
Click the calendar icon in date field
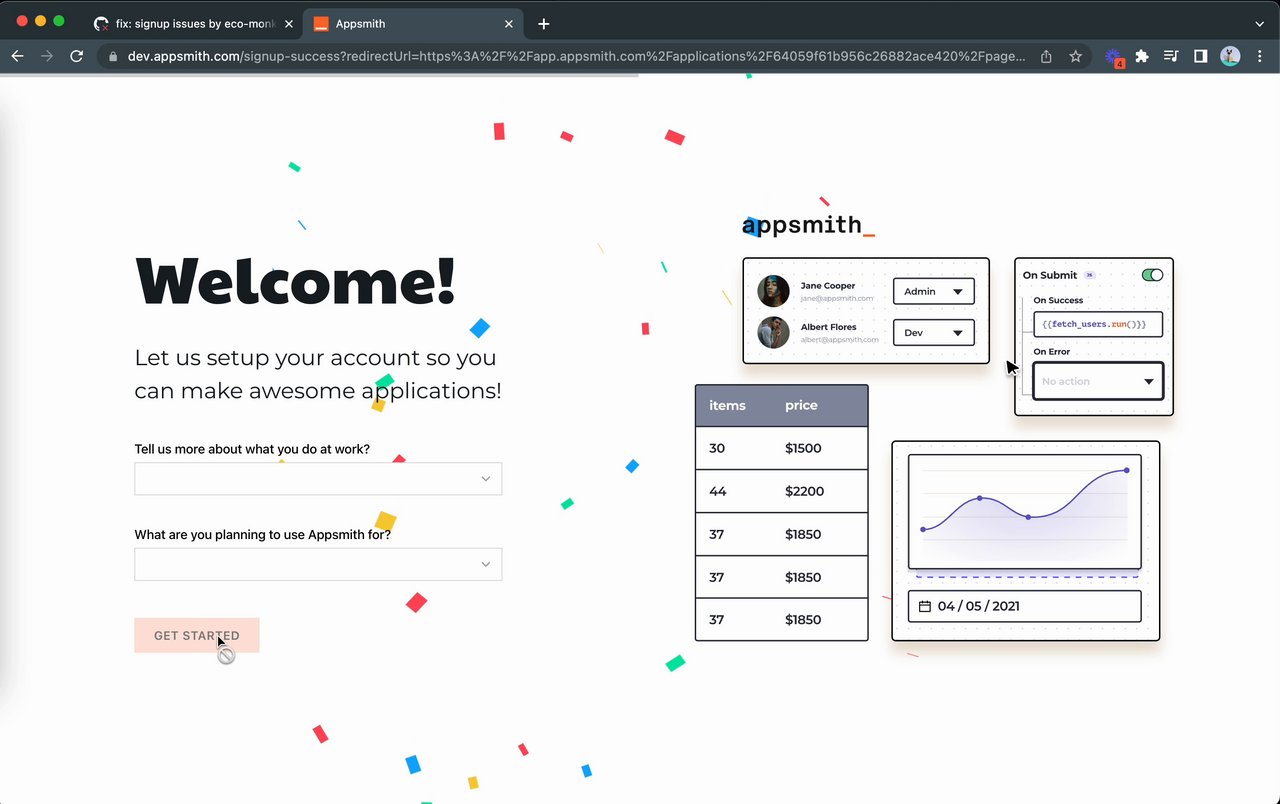click(x=925, y=606)
